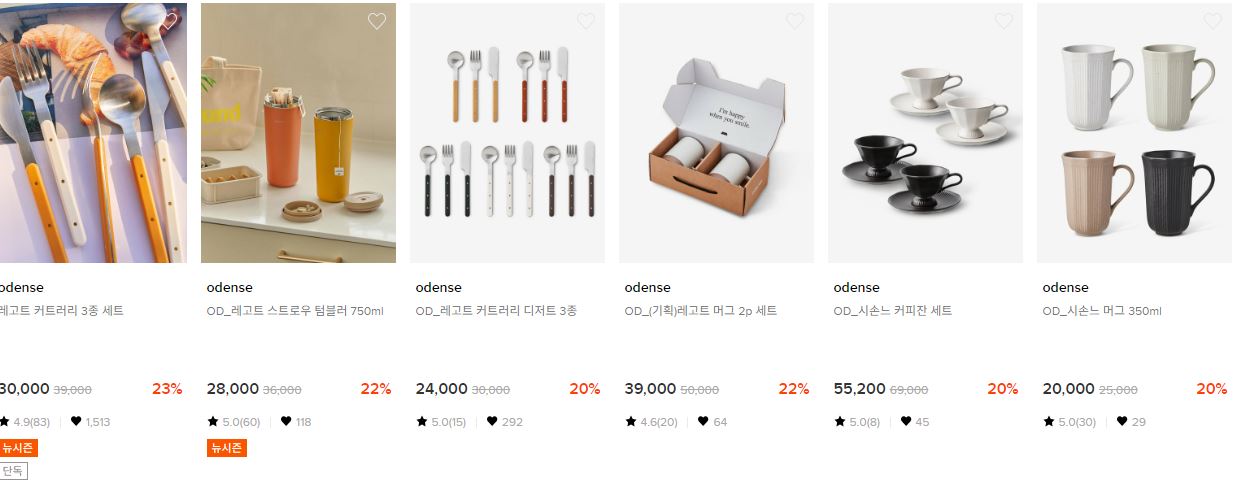Click star icon beside 5.0(30) rating

click(1049, 422)
